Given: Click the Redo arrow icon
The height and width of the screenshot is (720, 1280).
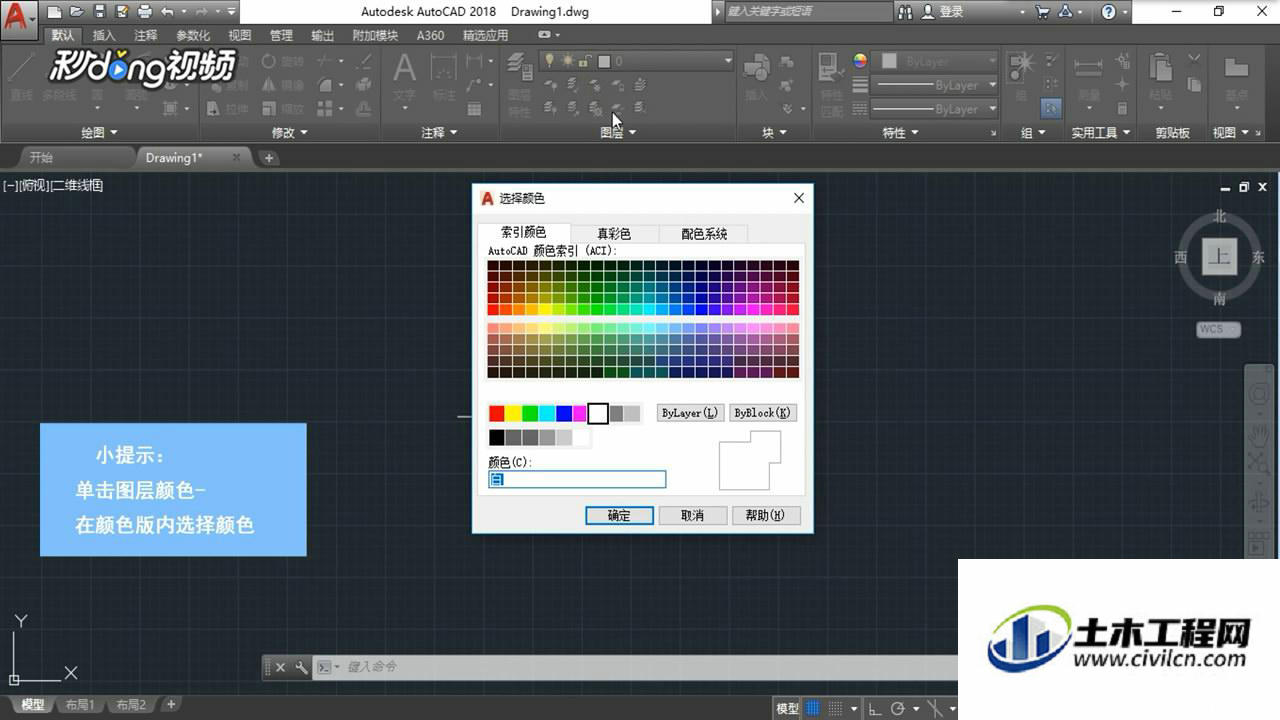Looking at the screenshot, I should click(x=203, y=12).
